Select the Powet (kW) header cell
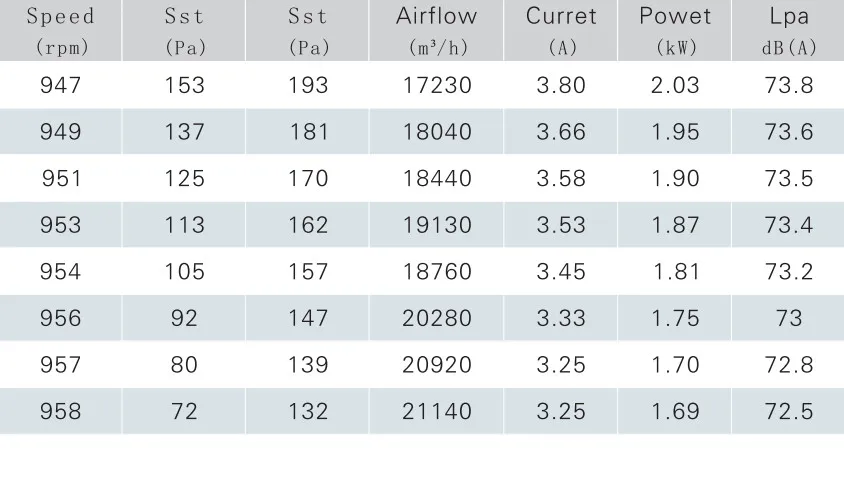Screen dimensions: 844x482 point(675,31)
